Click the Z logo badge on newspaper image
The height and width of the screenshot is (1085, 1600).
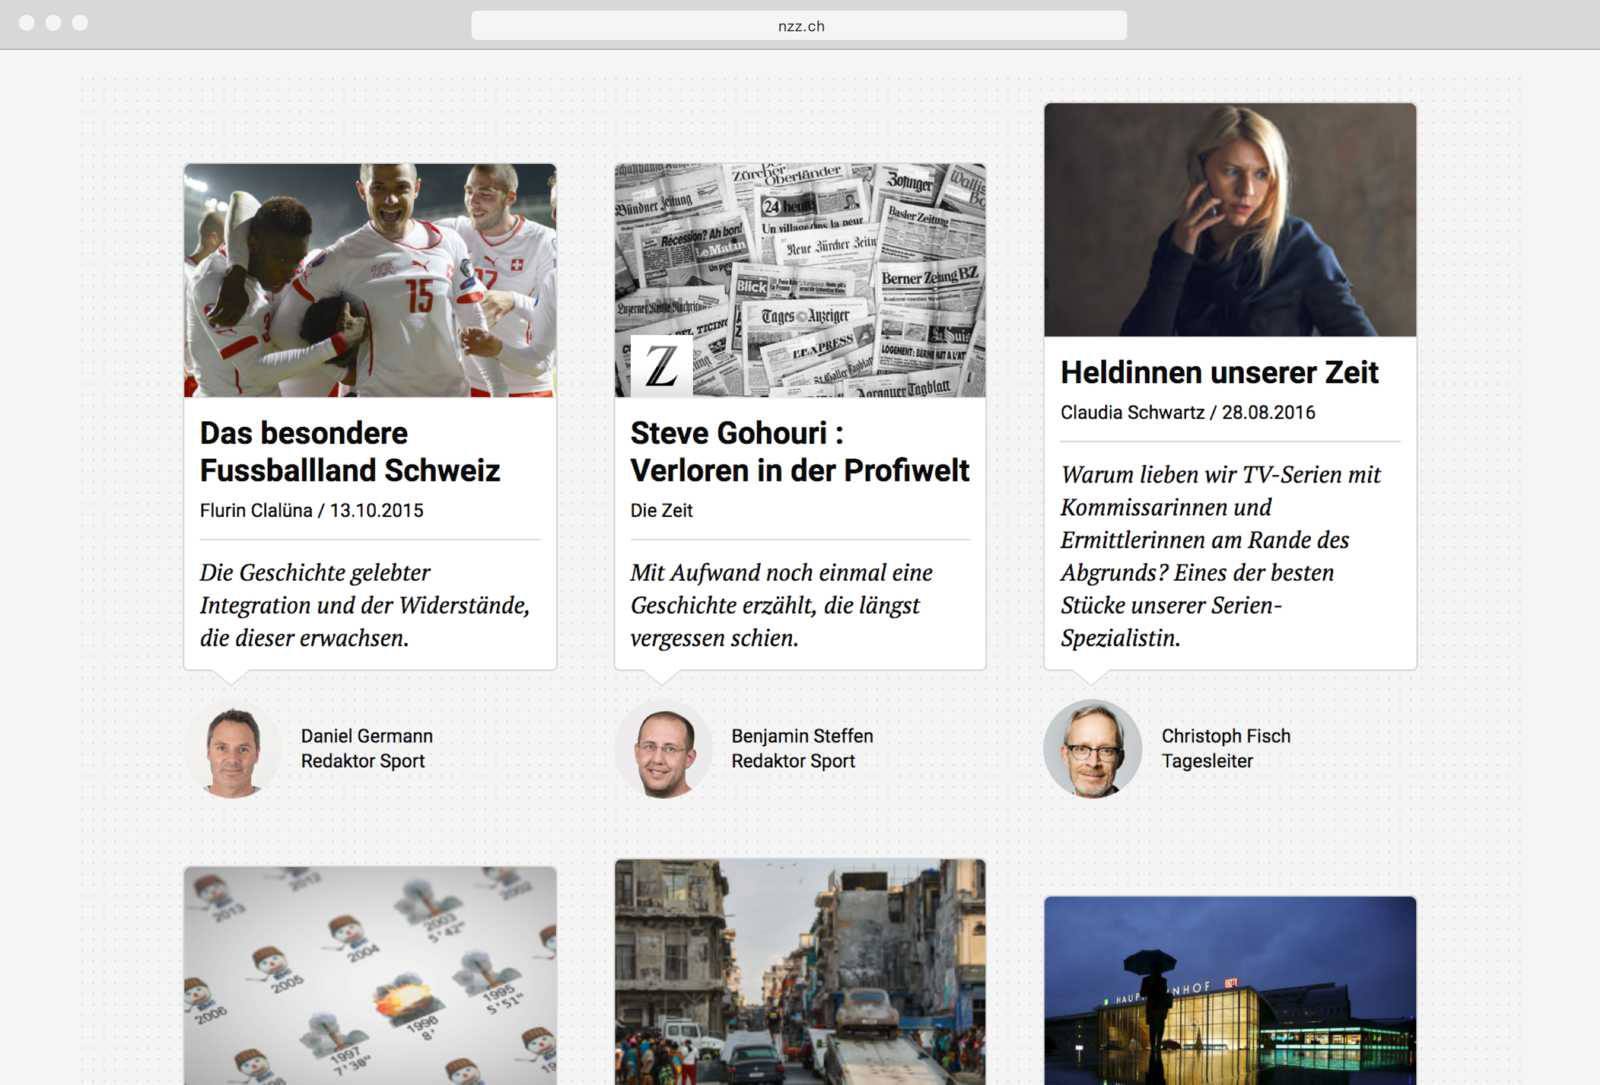(661, 366)
